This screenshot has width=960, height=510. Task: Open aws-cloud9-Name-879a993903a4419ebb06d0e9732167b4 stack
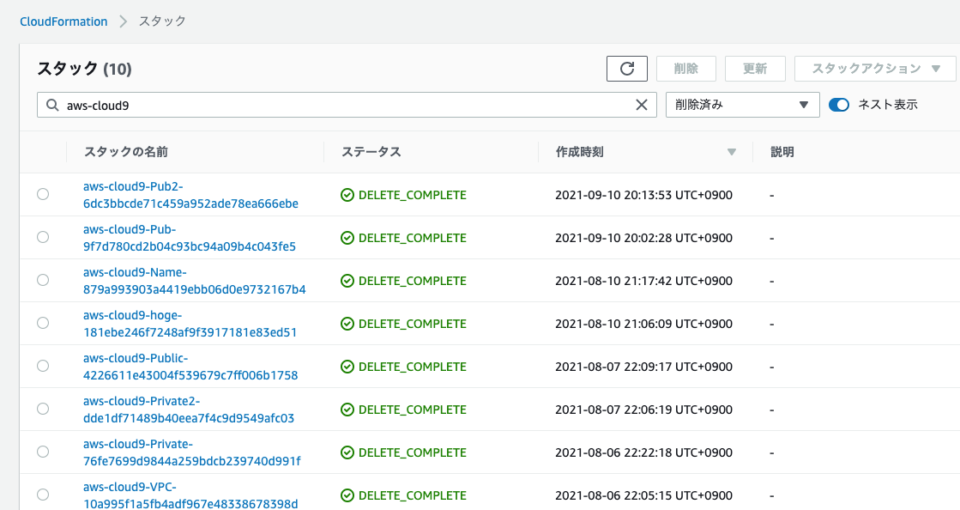194,280
